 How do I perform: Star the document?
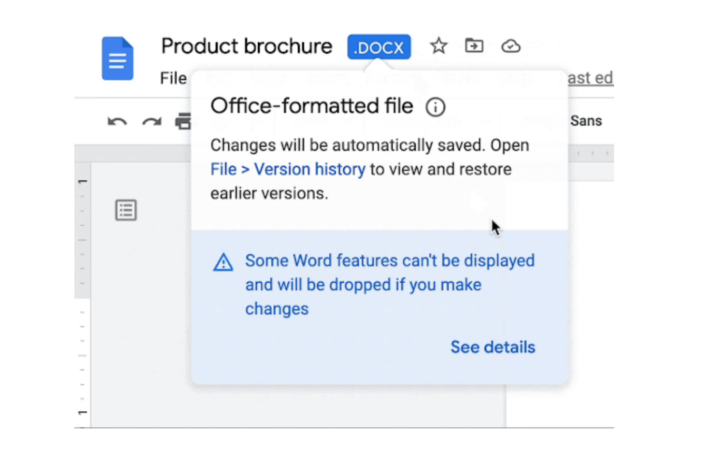click(x=438, y=46)
